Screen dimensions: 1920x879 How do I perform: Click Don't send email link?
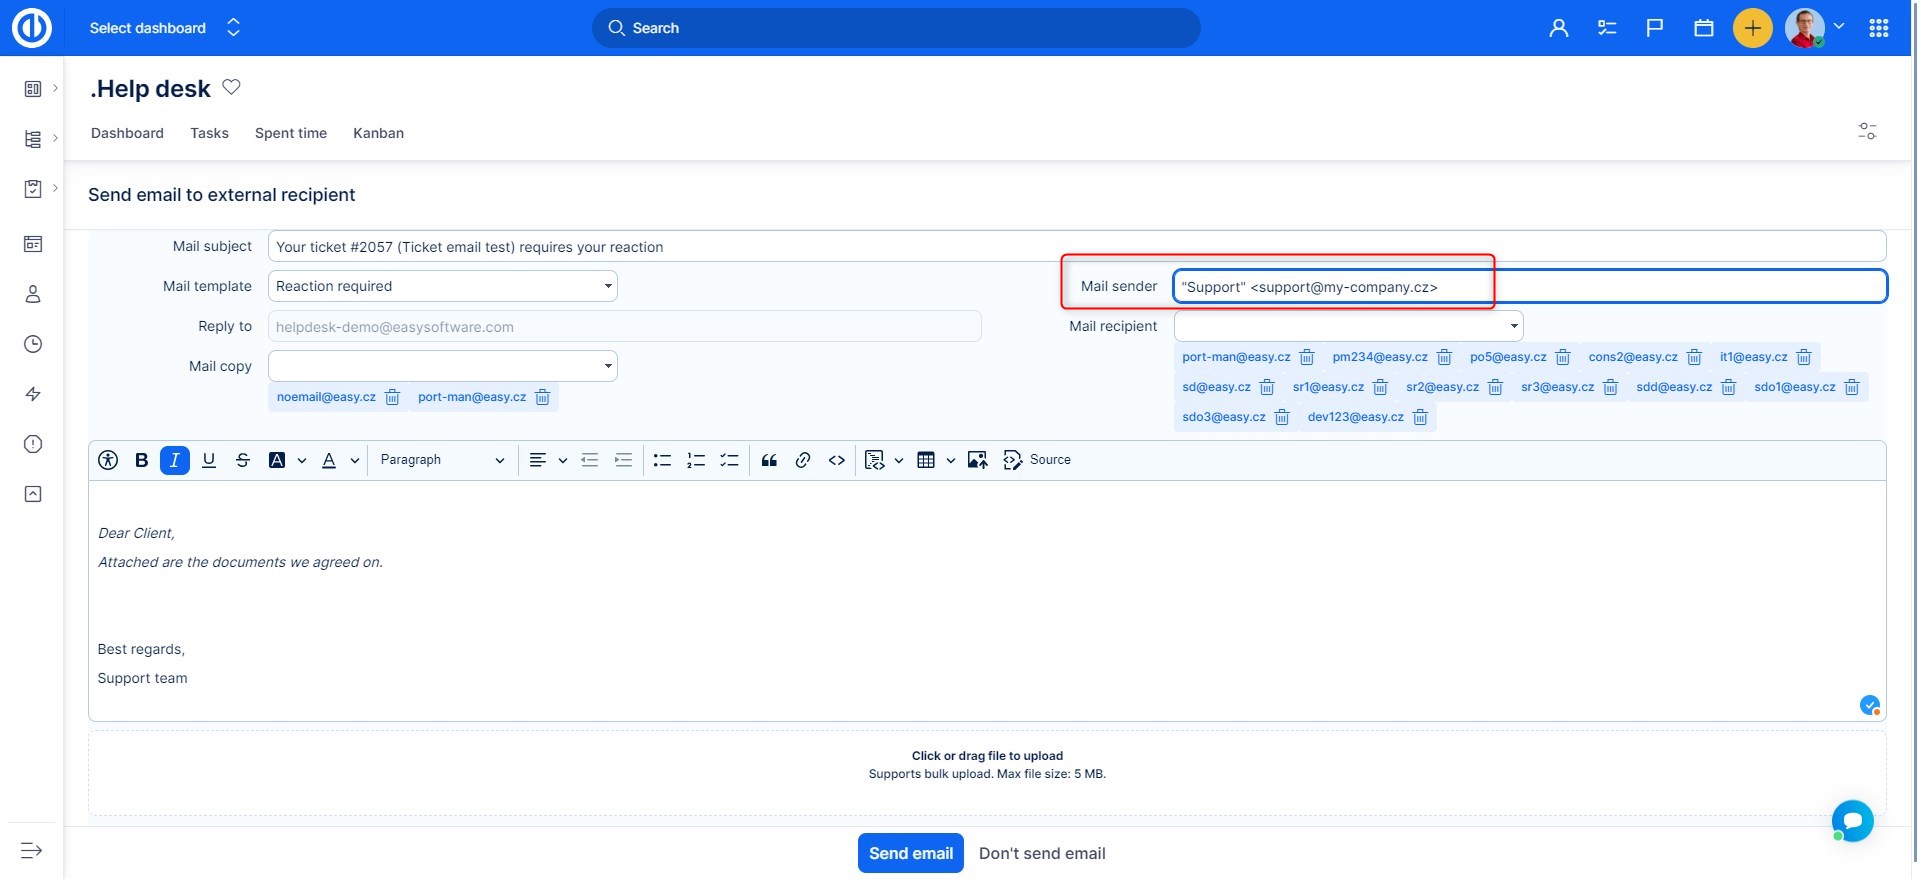tap(1042, 853)
